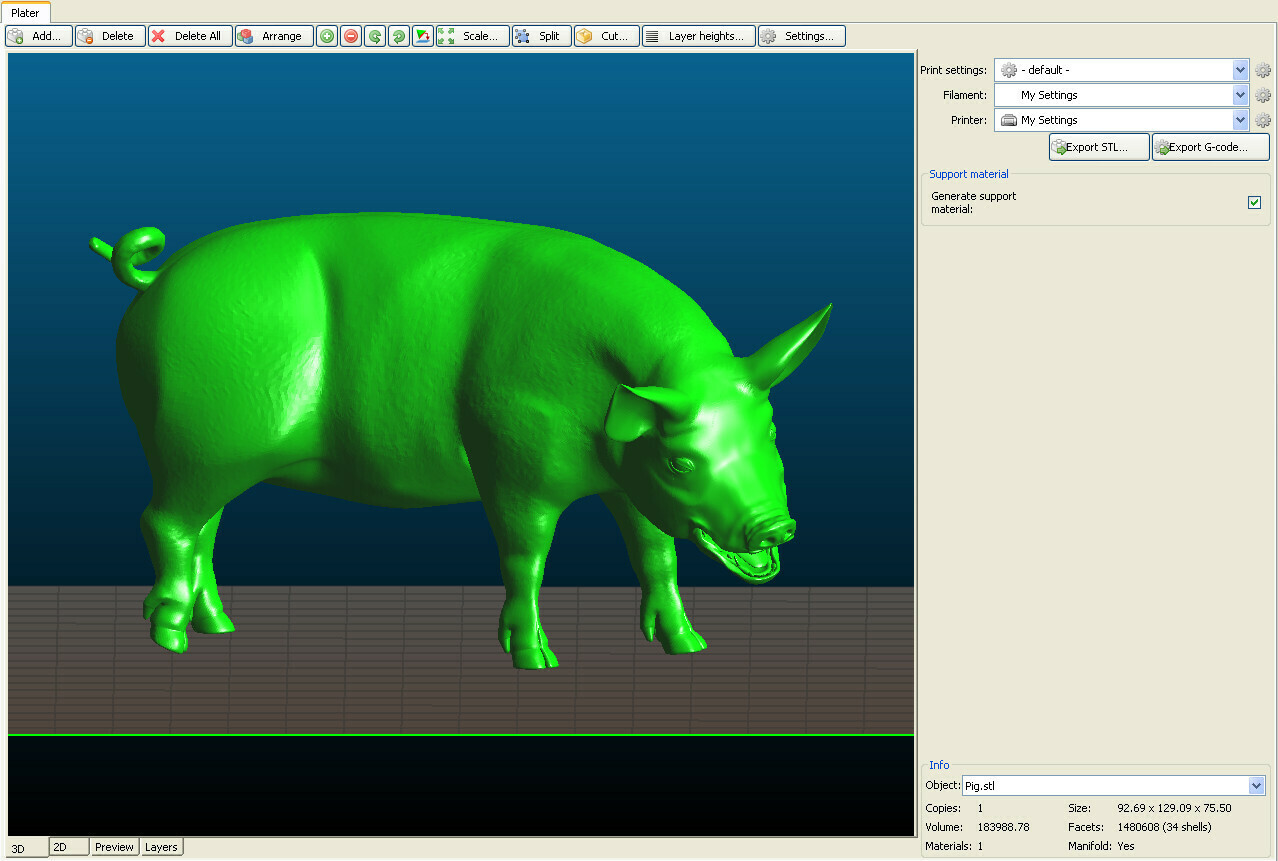Switch to the Preview tab
This screenshot has height=861, width=1278.
pos(114,847)
